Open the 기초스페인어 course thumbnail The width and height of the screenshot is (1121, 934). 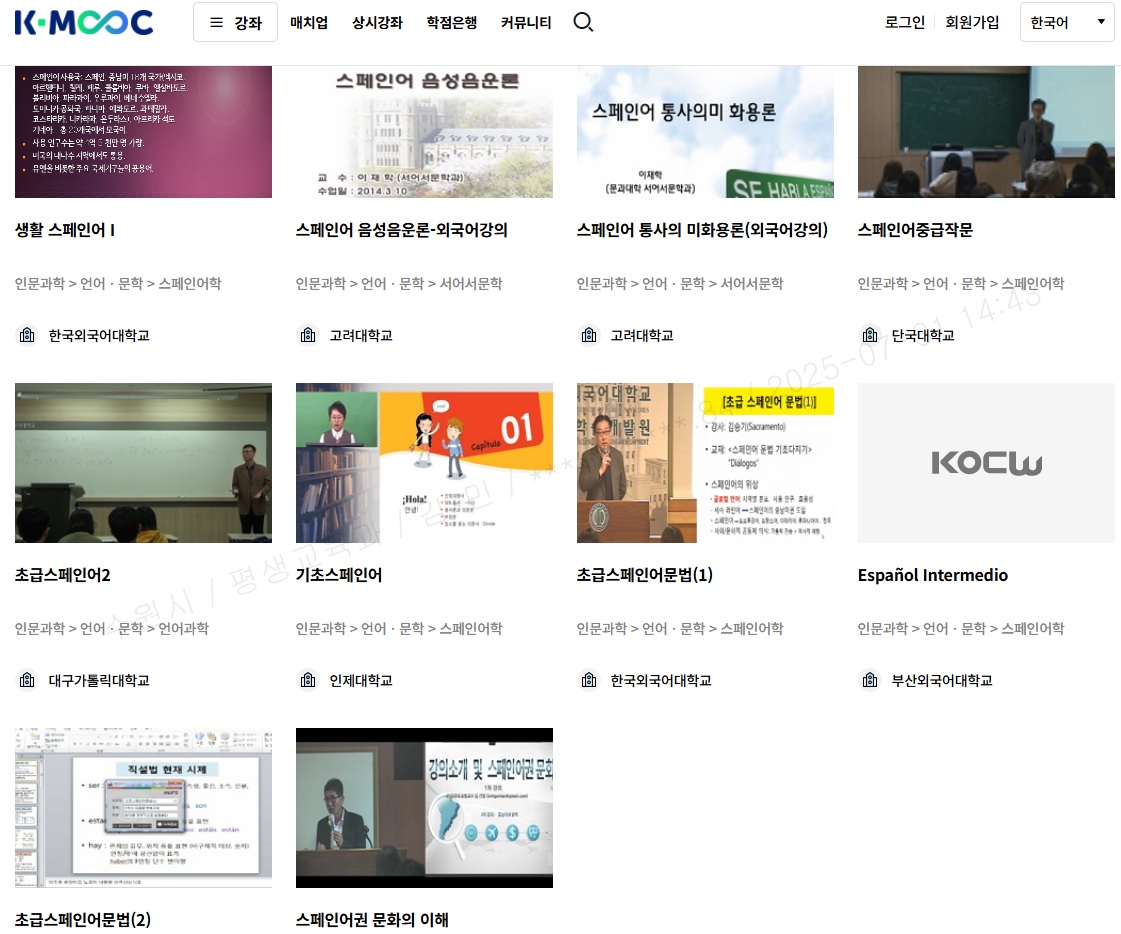click(424, 463)
